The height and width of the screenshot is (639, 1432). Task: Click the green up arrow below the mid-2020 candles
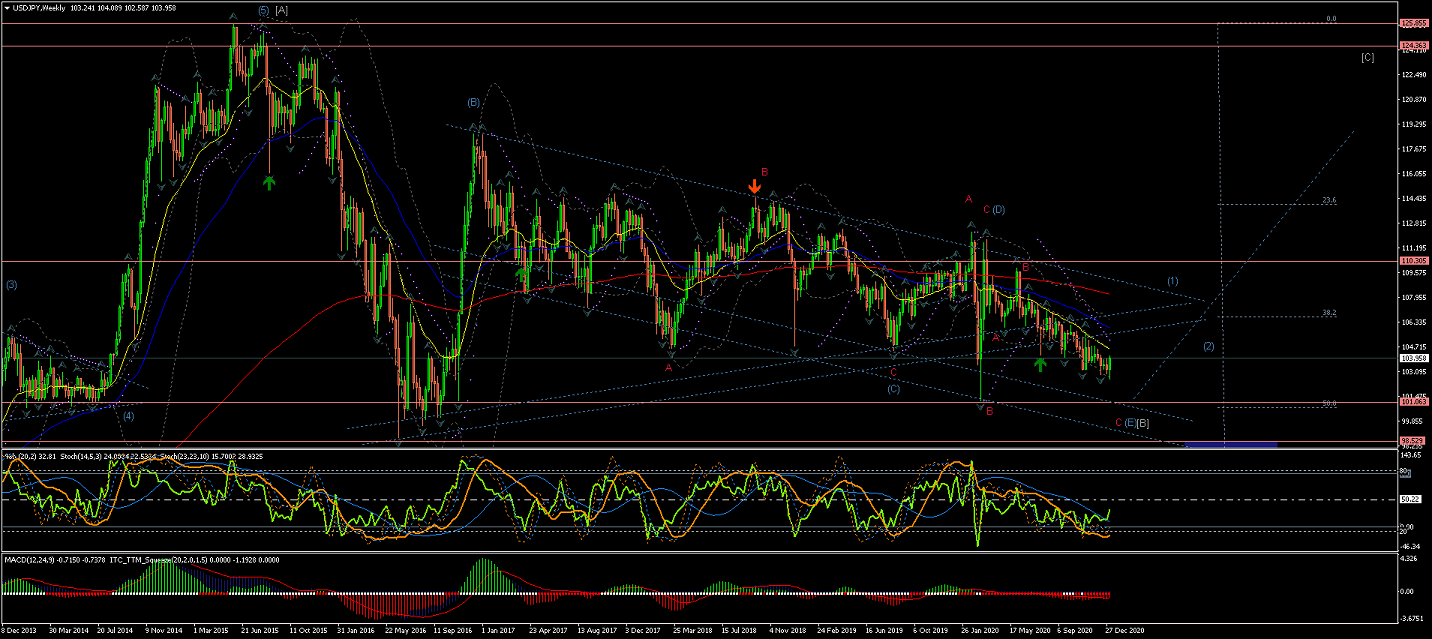(1040, 364)
